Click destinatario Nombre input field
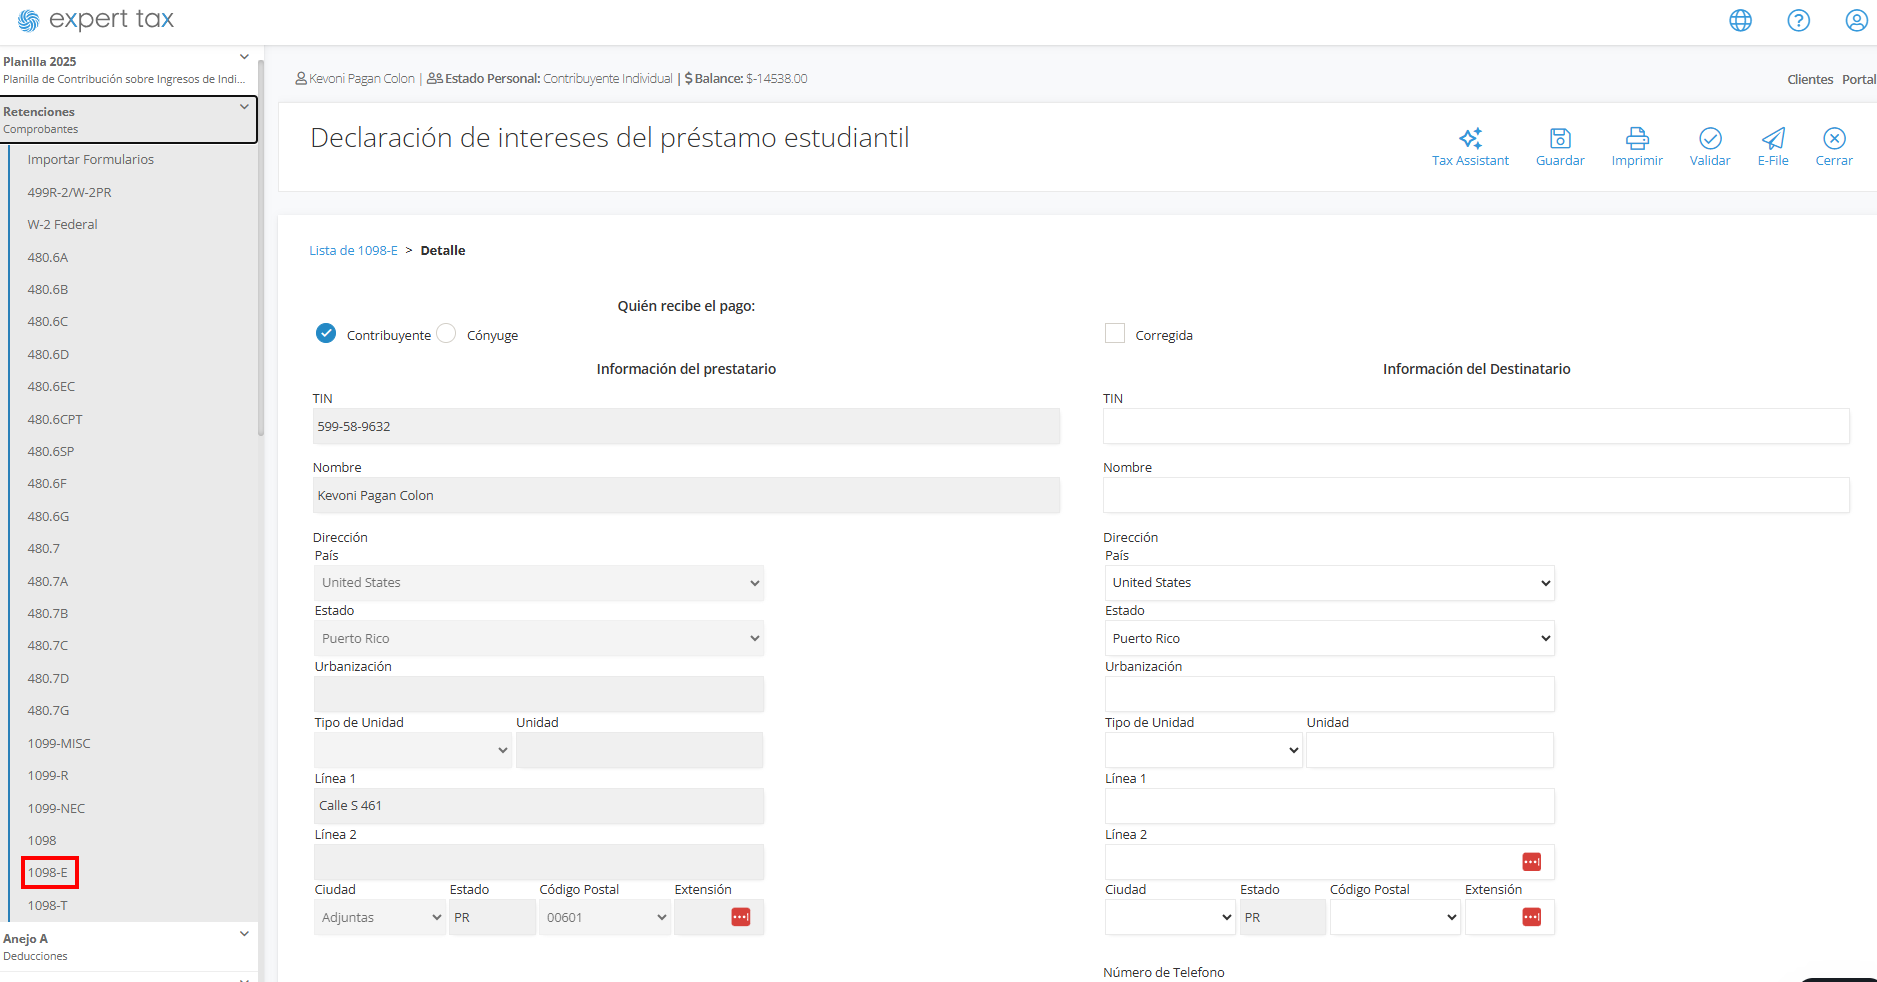 point(1476,495)
